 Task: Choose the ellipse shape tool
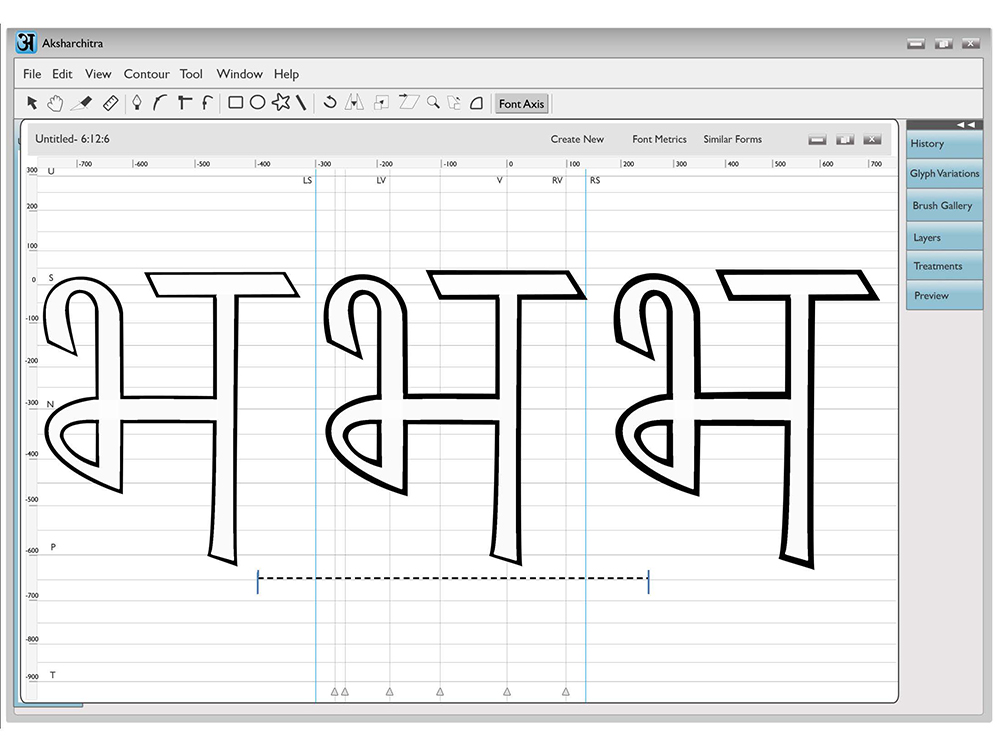(x=257, y=102)
